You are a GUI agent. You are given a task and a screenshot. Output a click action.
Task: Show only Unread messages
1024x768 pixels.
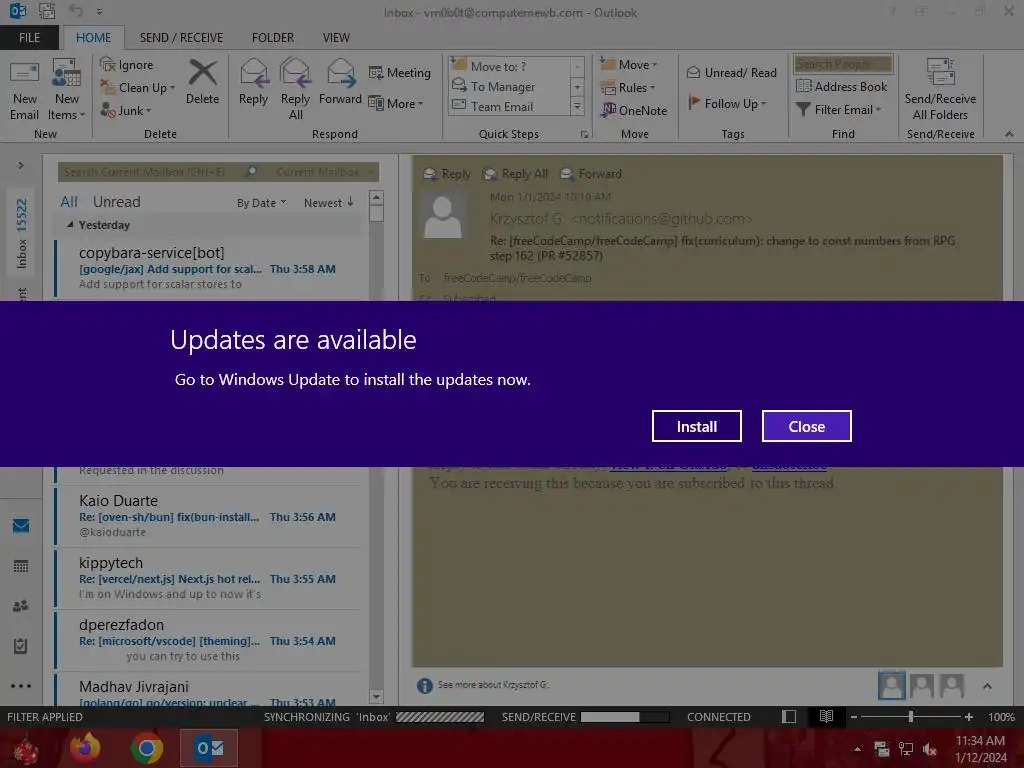116,202
